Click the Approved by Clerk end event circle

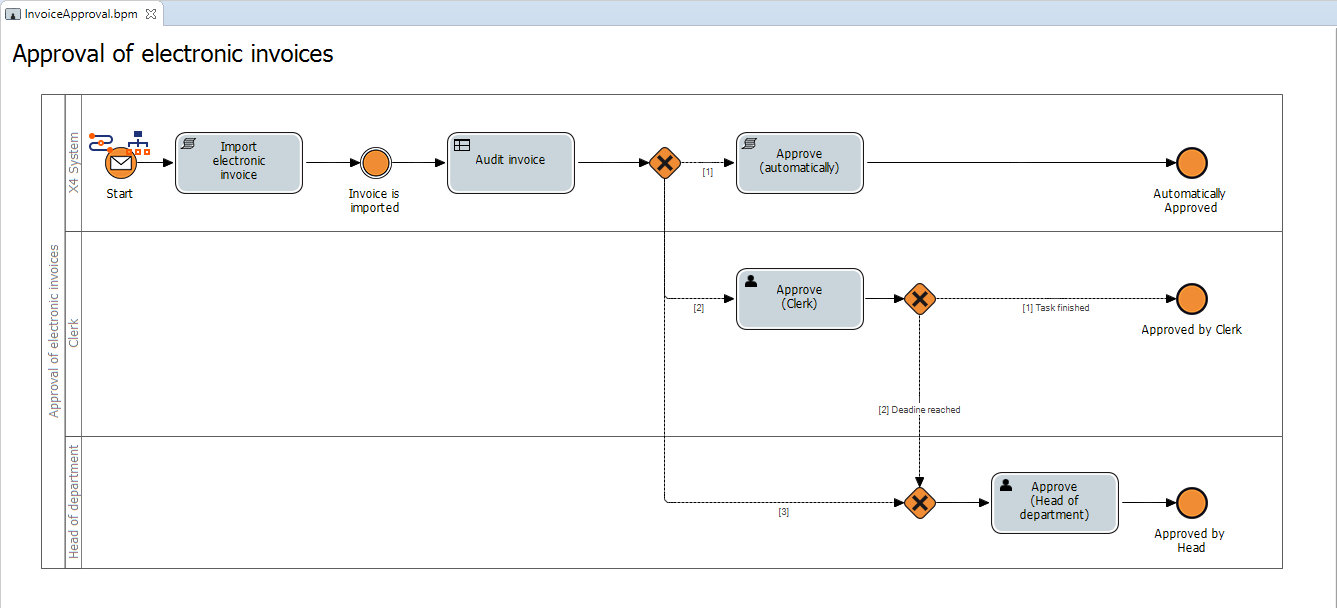point(1190,299)
